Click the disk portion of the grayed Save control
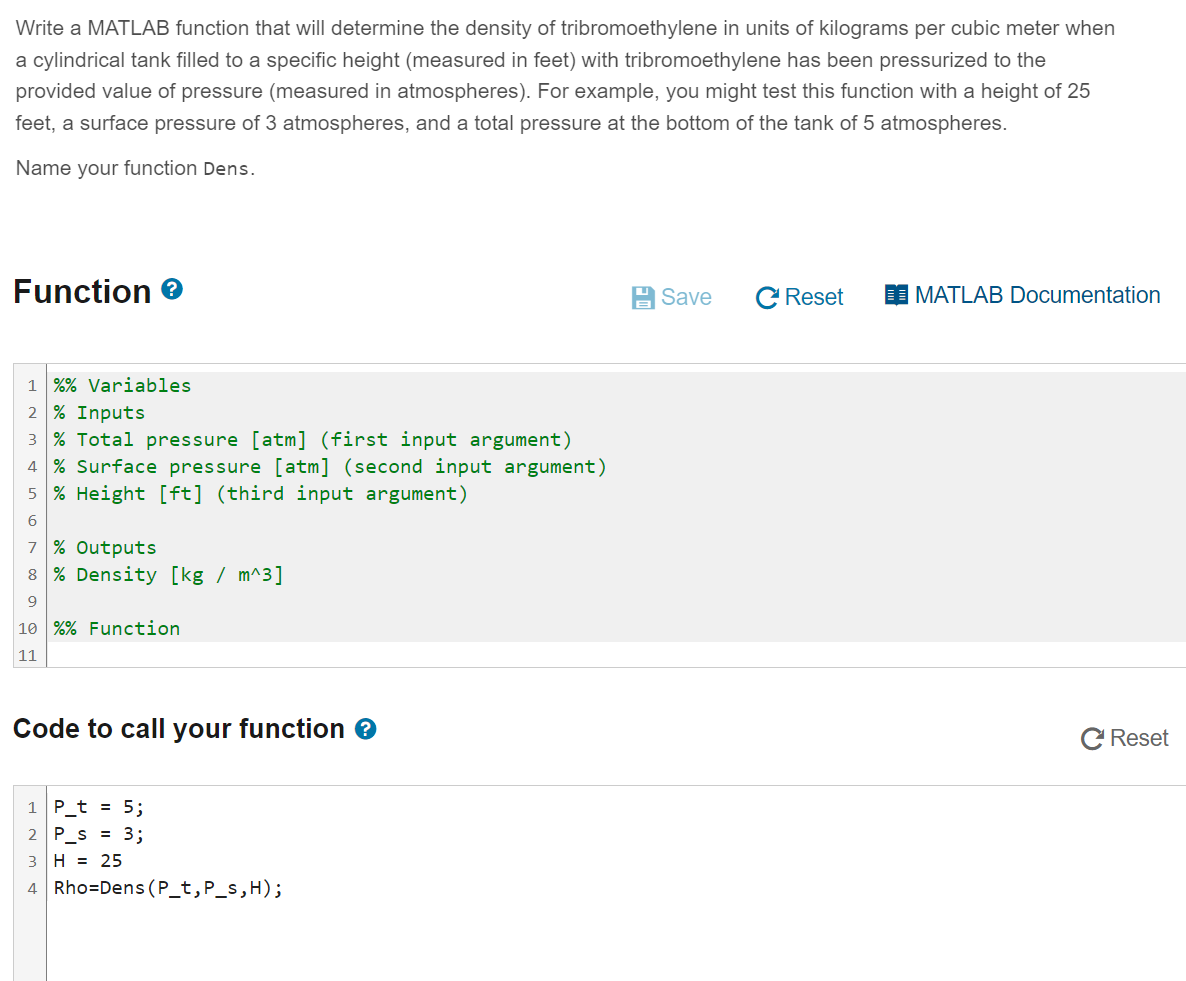Viewport: 1186px width, 981px height. tap(643, 296)
